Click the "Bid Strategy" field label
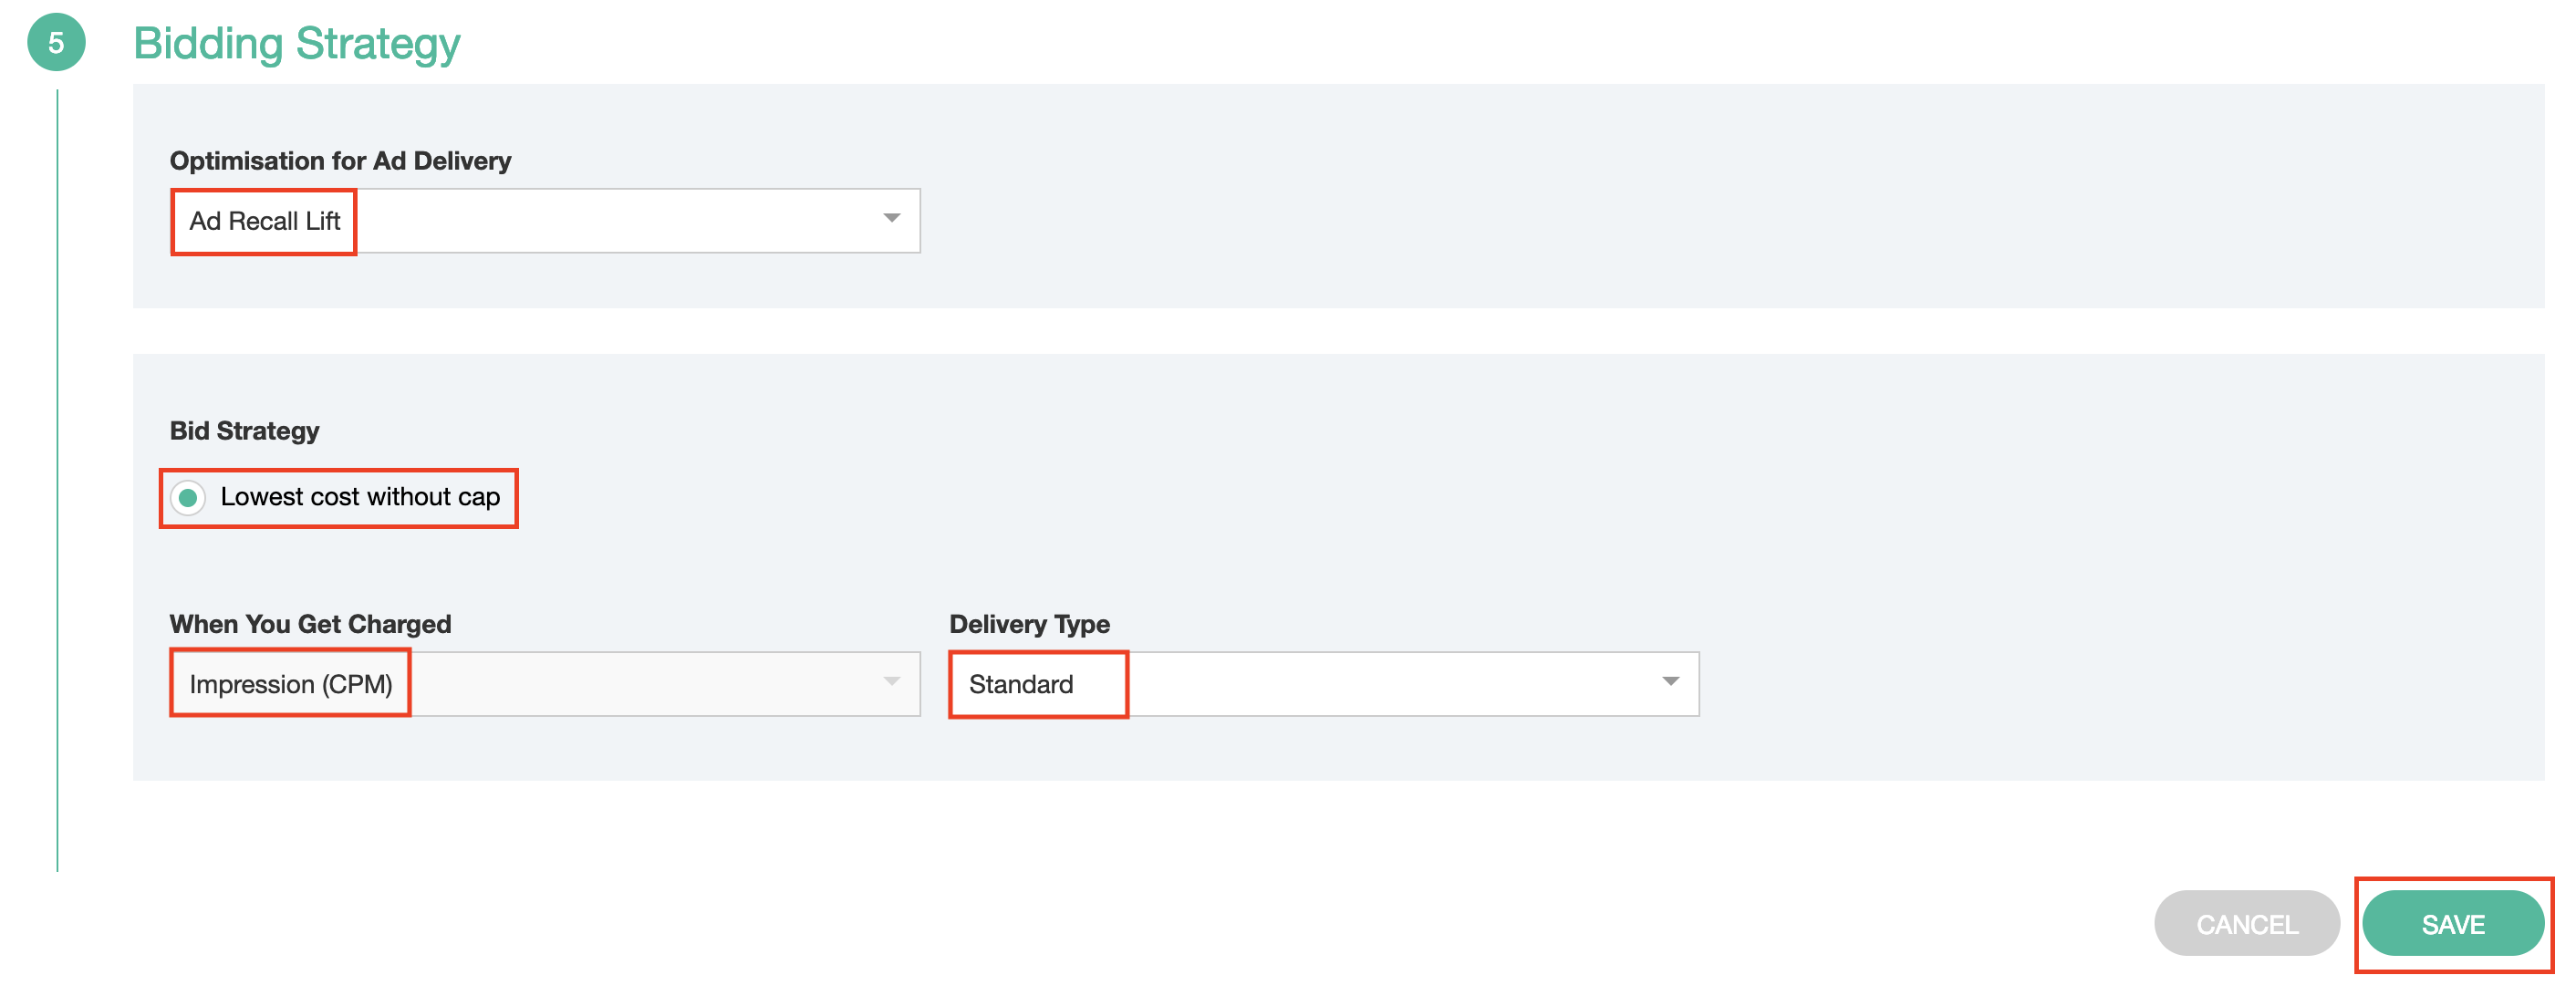Viewport: 2576px width, 996px height. pyautogui.click(x=244, y=431)
